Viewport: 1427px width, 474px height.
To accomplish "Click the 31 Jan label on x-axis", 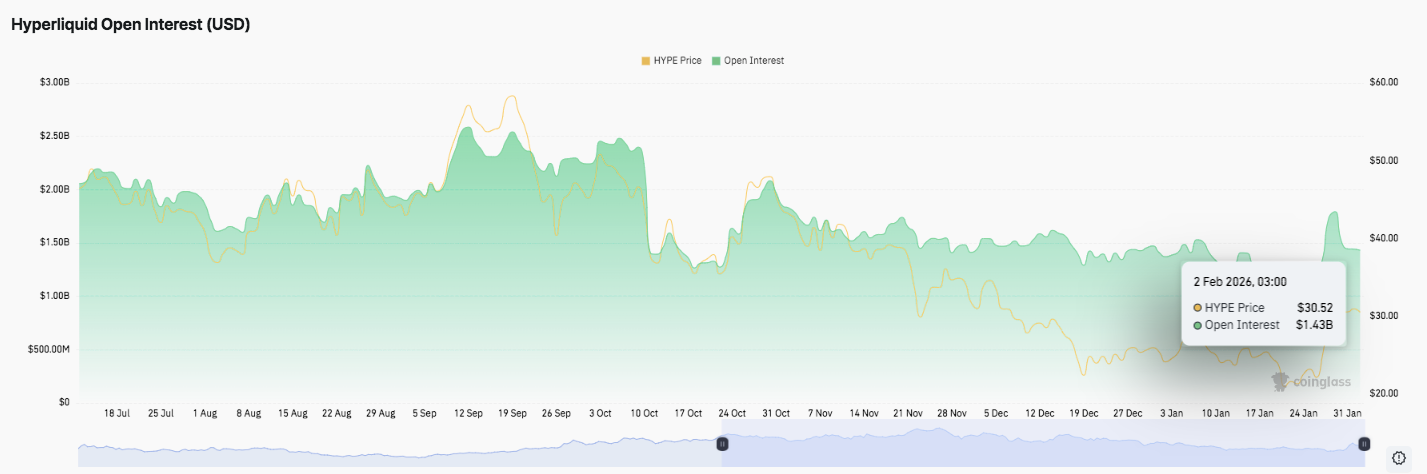I will (1346, 413).
